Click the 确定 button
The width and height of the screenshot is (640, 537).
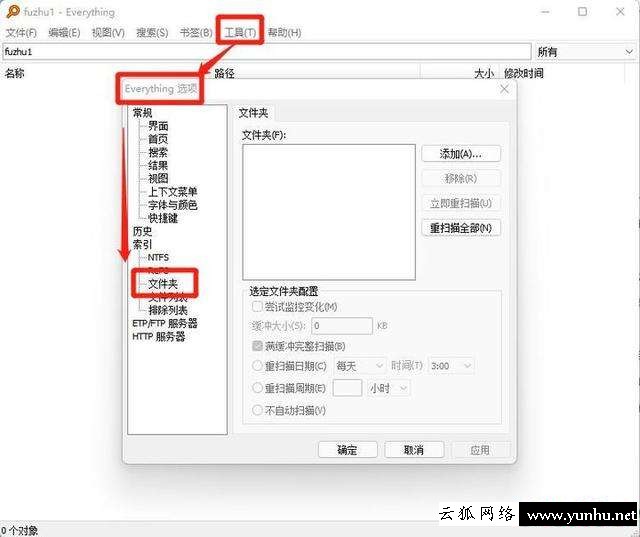tap(347, 450)
